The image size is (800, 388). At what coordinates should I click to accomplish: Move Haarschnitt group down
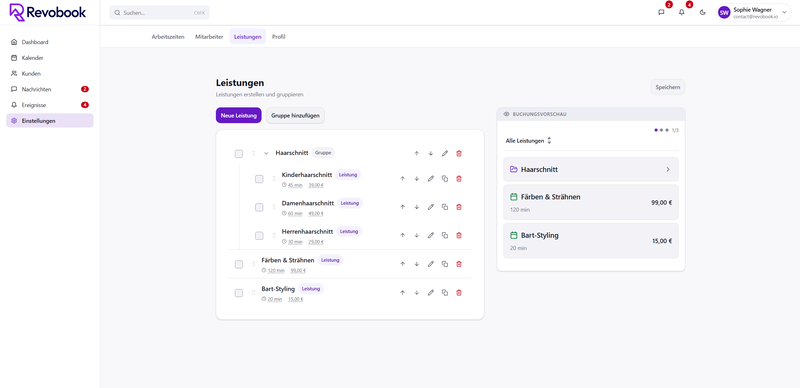(431, 153)
